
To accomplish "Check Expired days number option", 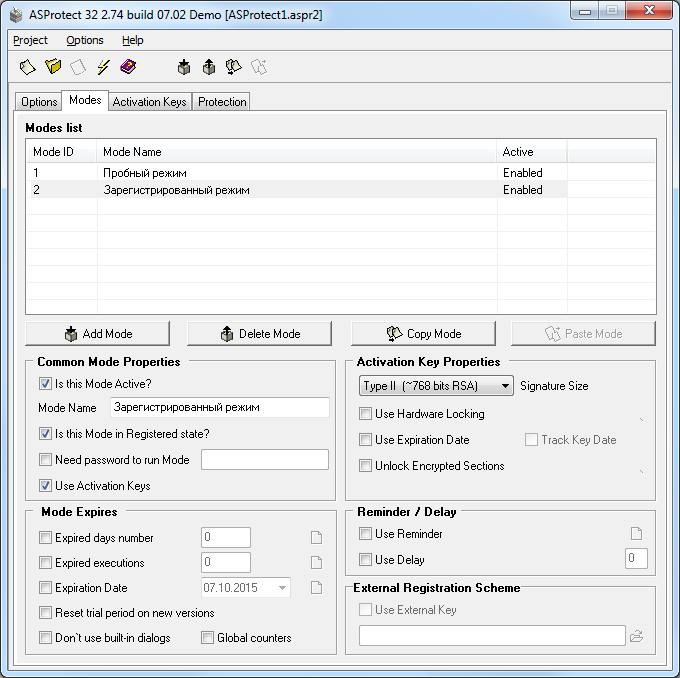I will 45,537.
